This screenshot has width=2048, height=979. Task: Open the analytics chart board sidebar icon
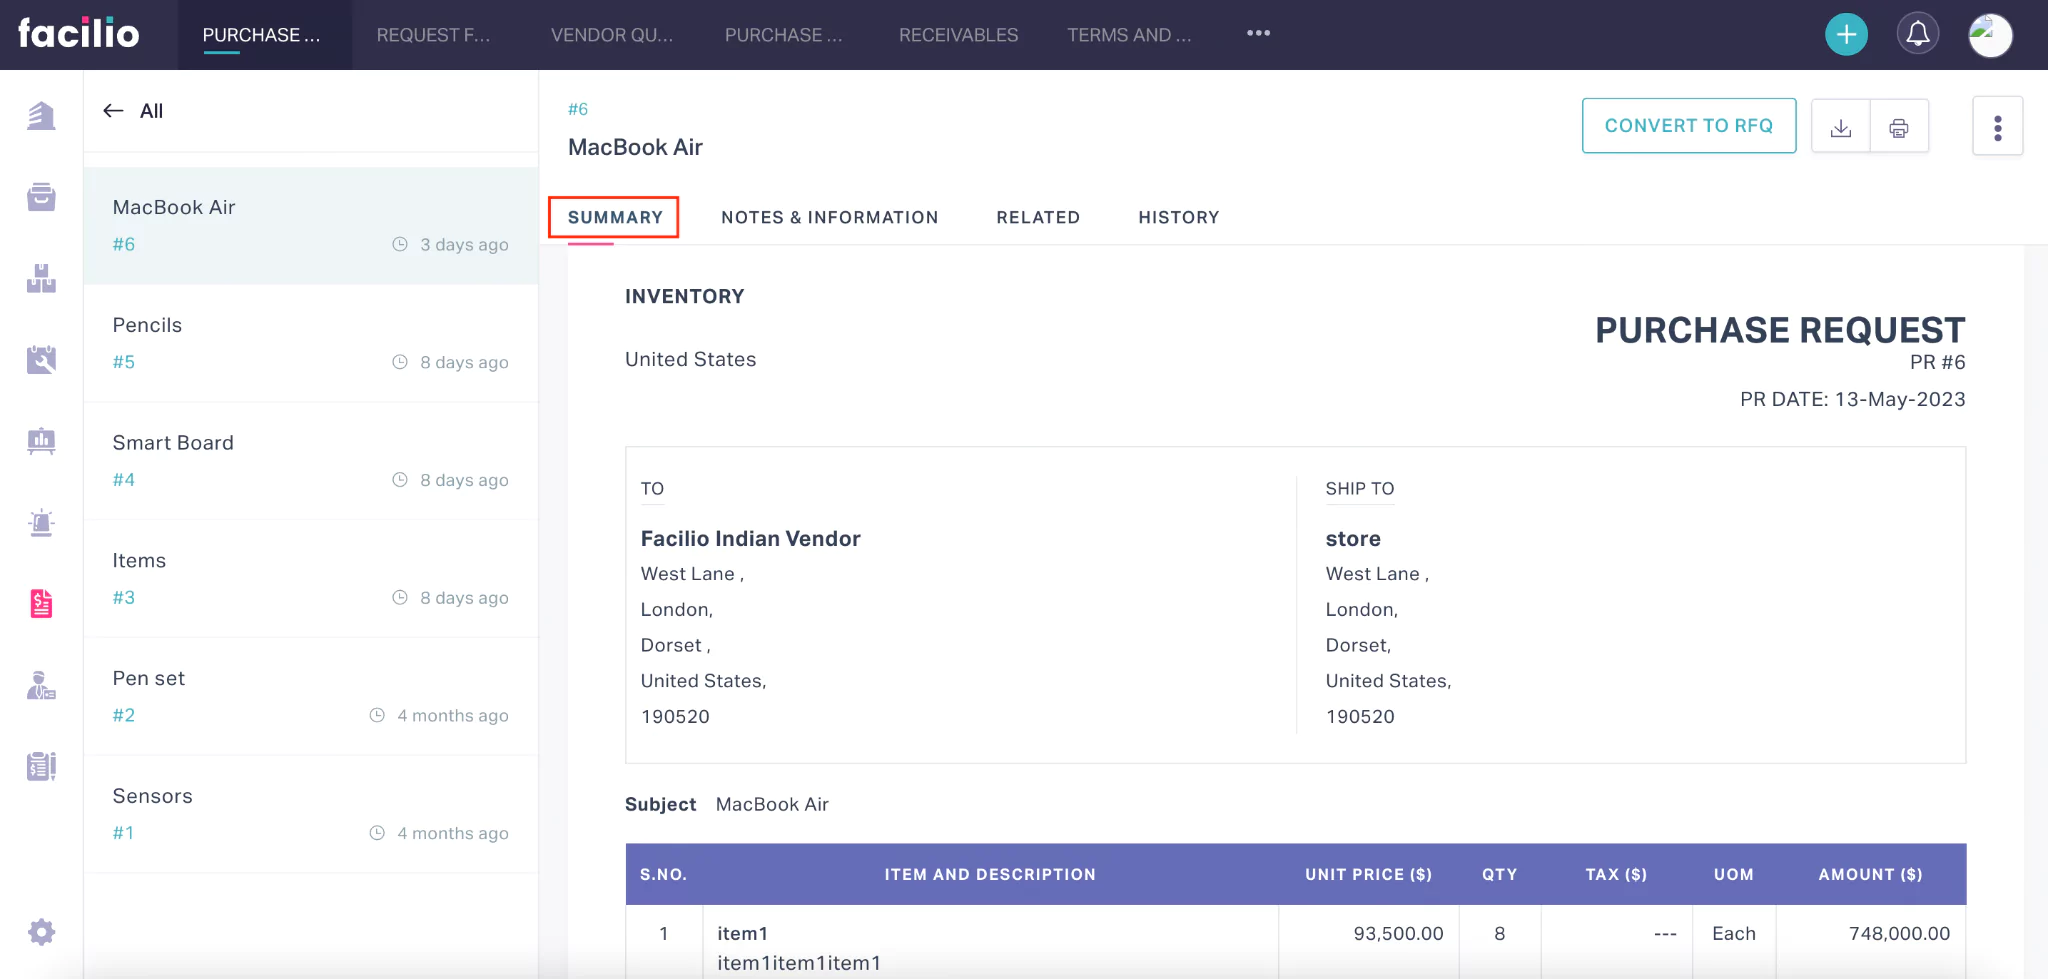(x=41, y=441)
